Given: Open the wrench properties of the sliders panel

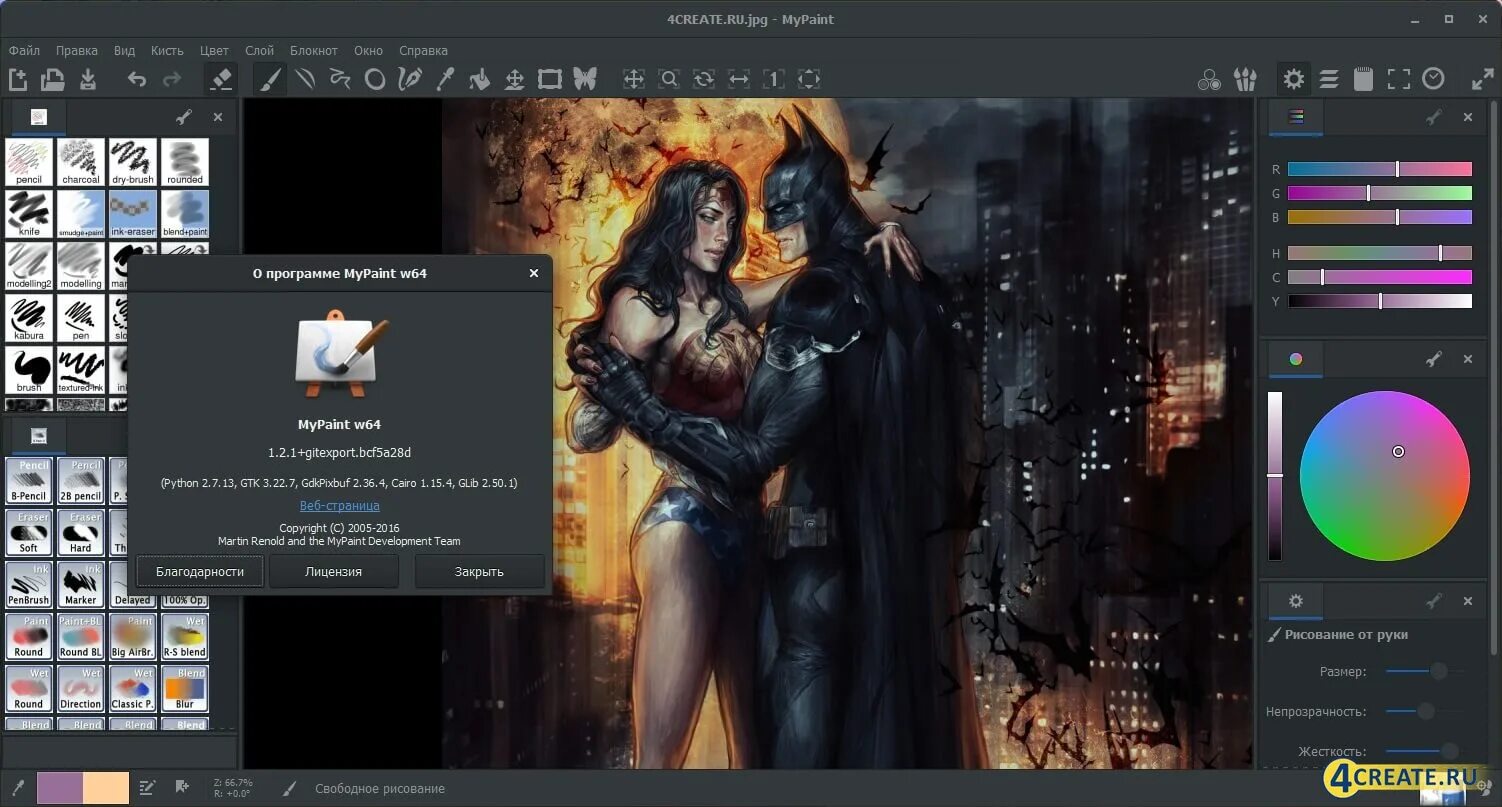Looking at the screenshot, I should (1434, 117).
